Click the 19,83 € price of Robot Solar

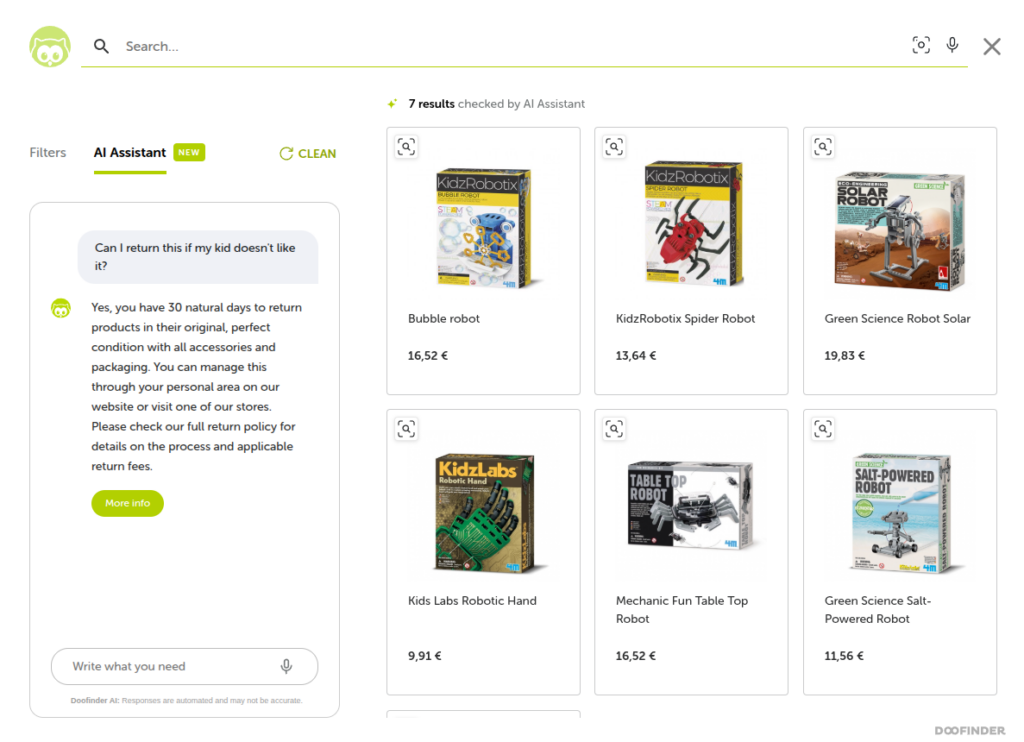click(844, 356)
